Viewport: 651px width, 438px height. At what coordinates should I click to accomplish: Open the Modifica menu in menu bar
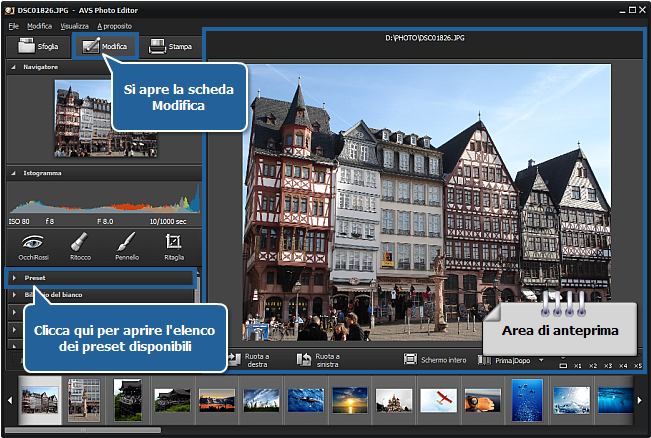coord(39,26)
